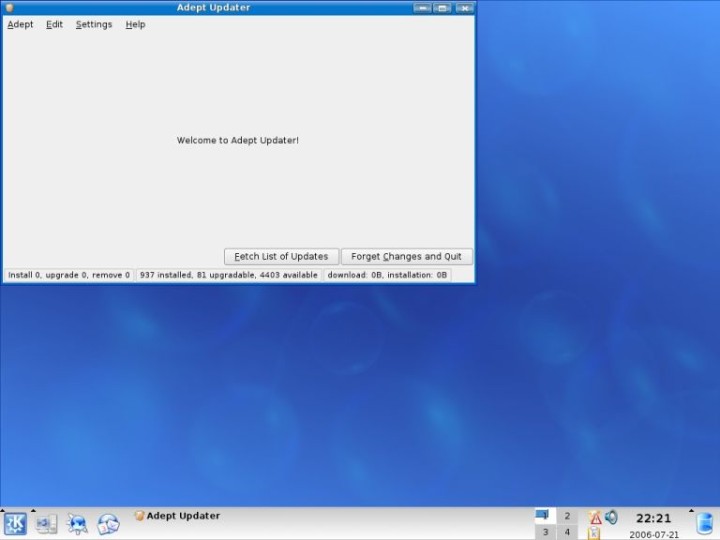The image size is (720, 540).
Task: Open the KDE K menu launcher
Action: [x=15, y=523]
